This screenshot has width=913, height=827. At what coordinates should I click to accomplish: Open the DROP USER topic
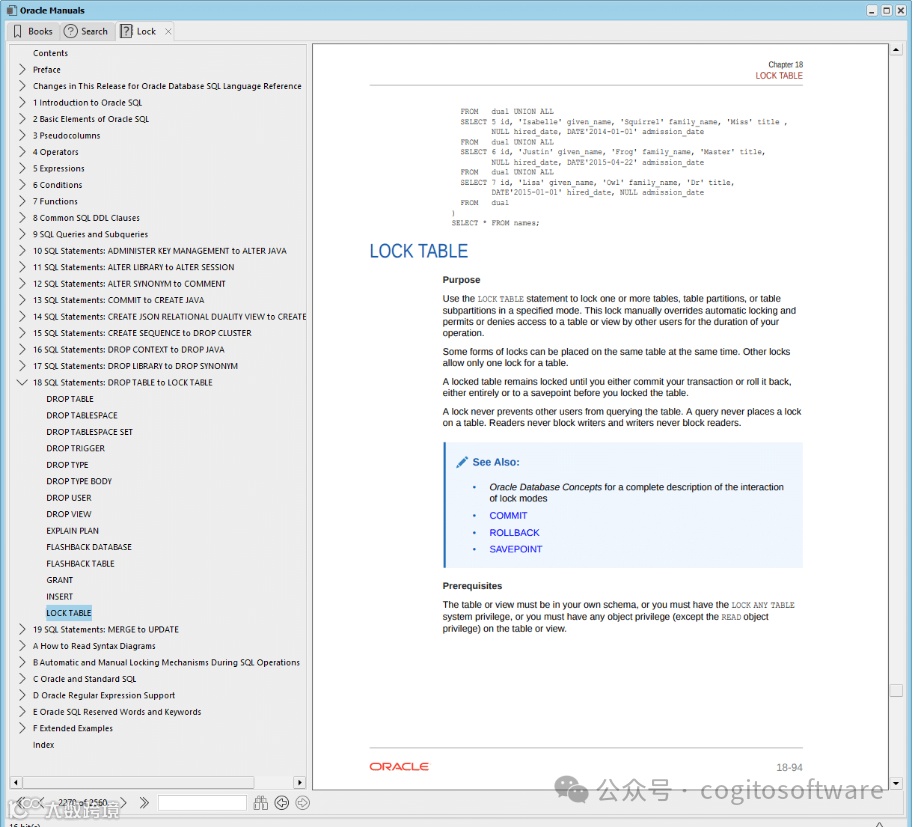tap(69, 498)
